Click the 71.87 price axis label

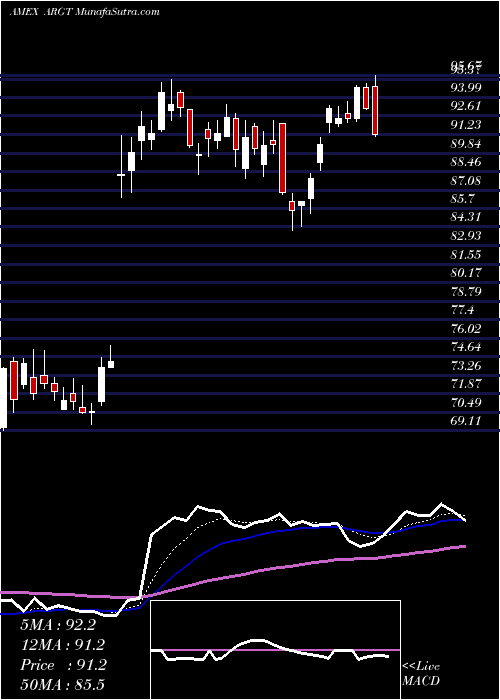click(466, 384)
